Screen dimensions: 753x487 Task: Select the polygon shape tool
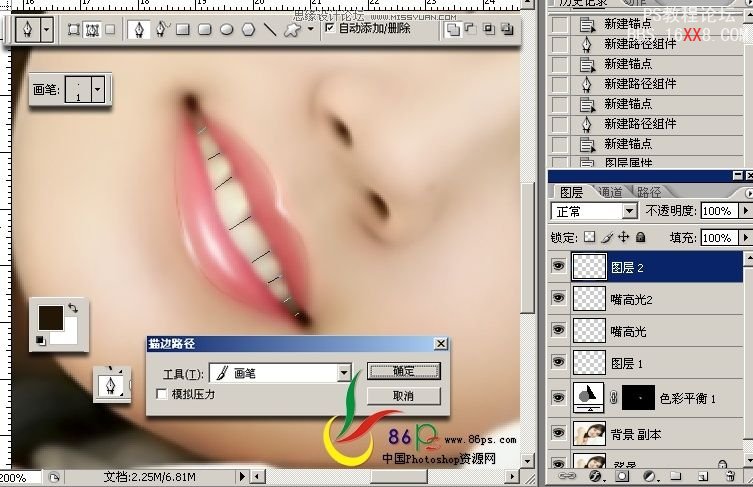coord(248,30)
